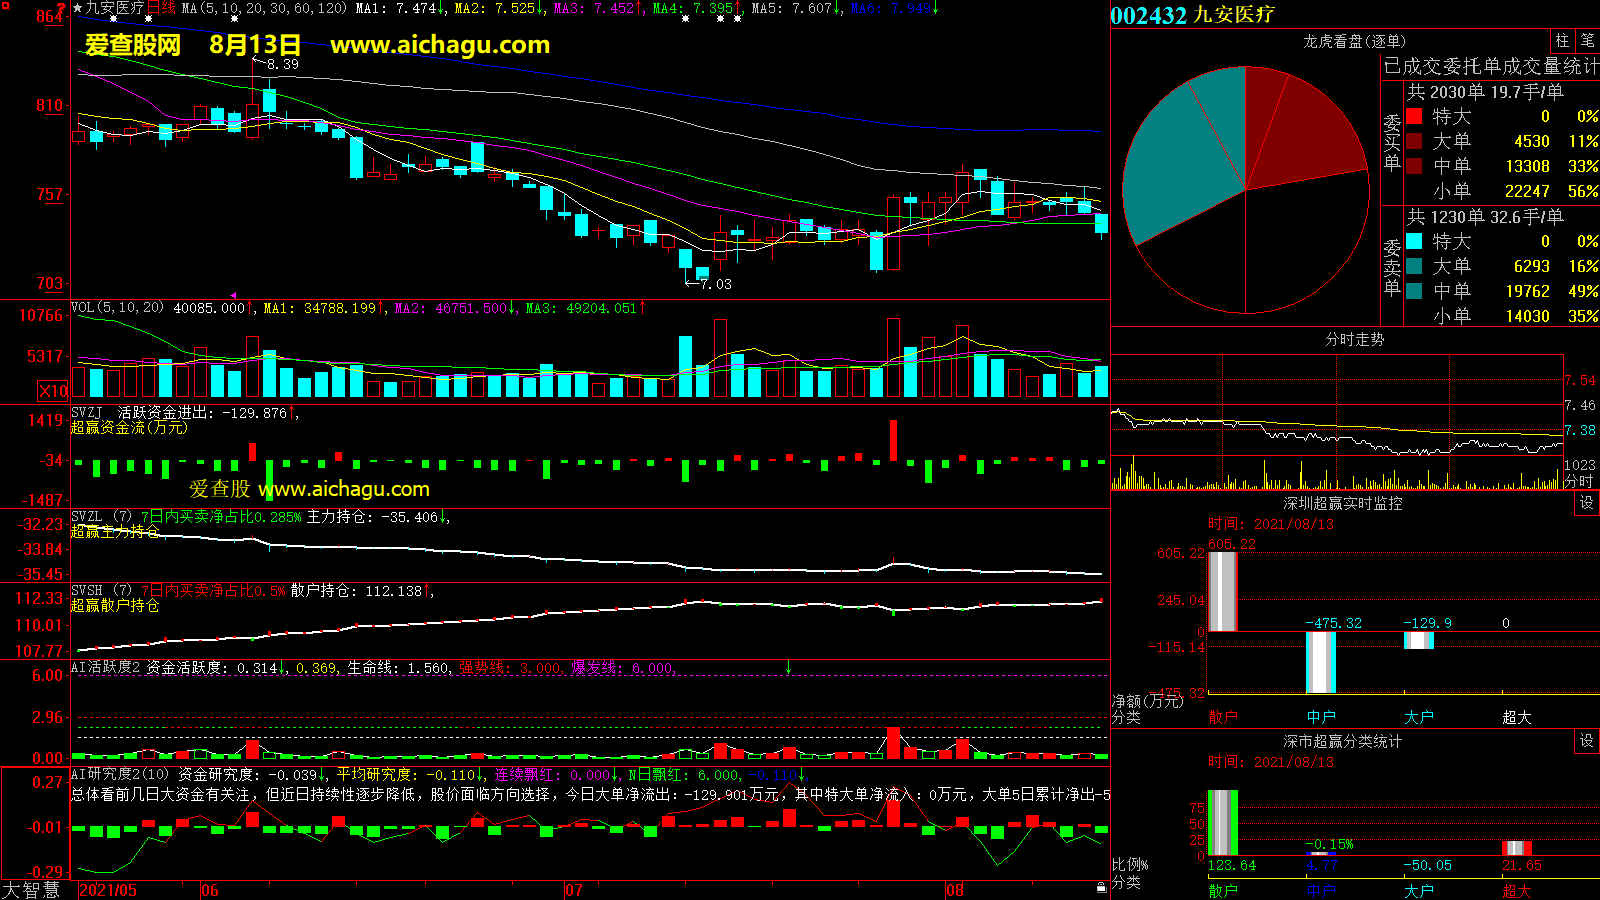Click the bright red 特大 buy order swatch

1414,116
